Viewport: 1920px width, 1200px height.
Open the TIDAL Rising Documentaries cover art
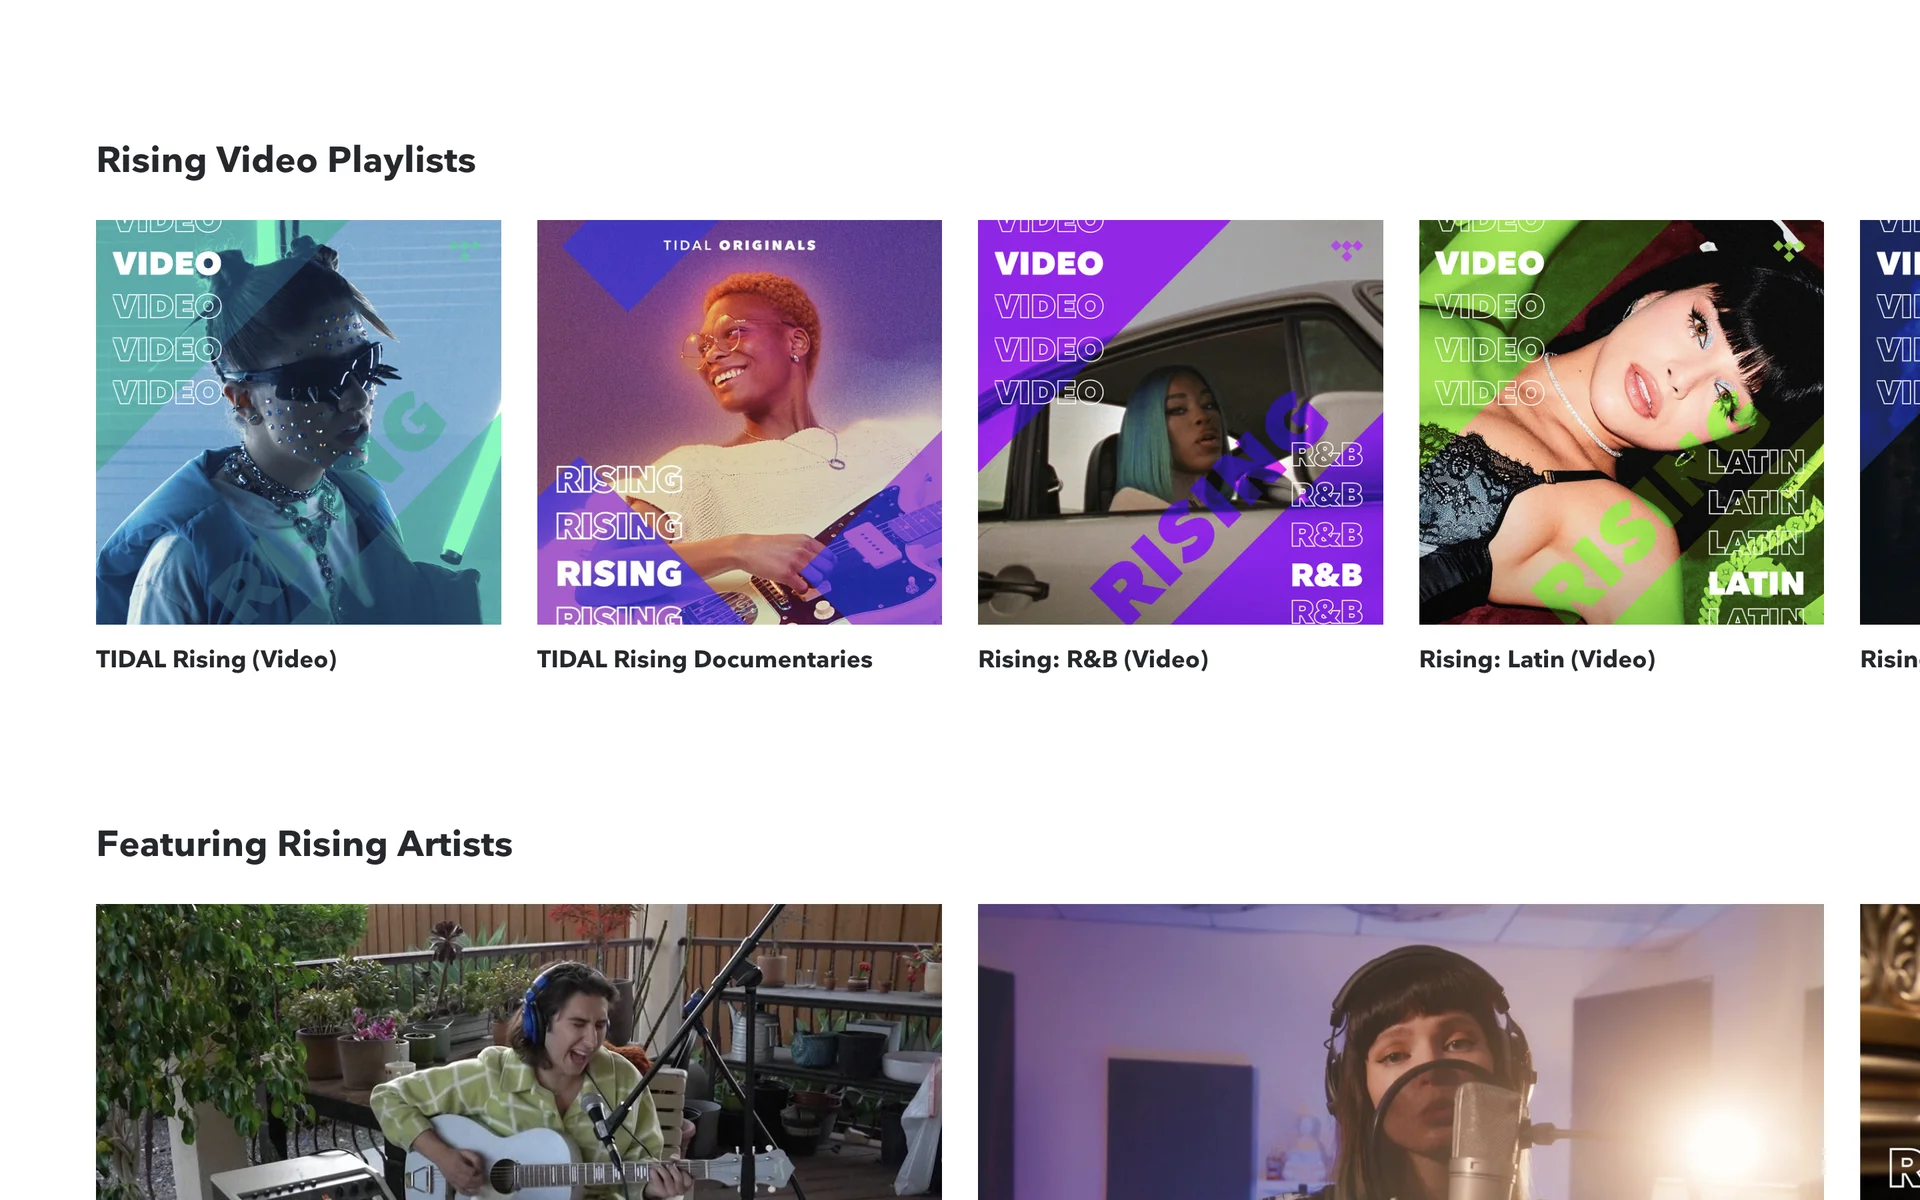point(739,422)
